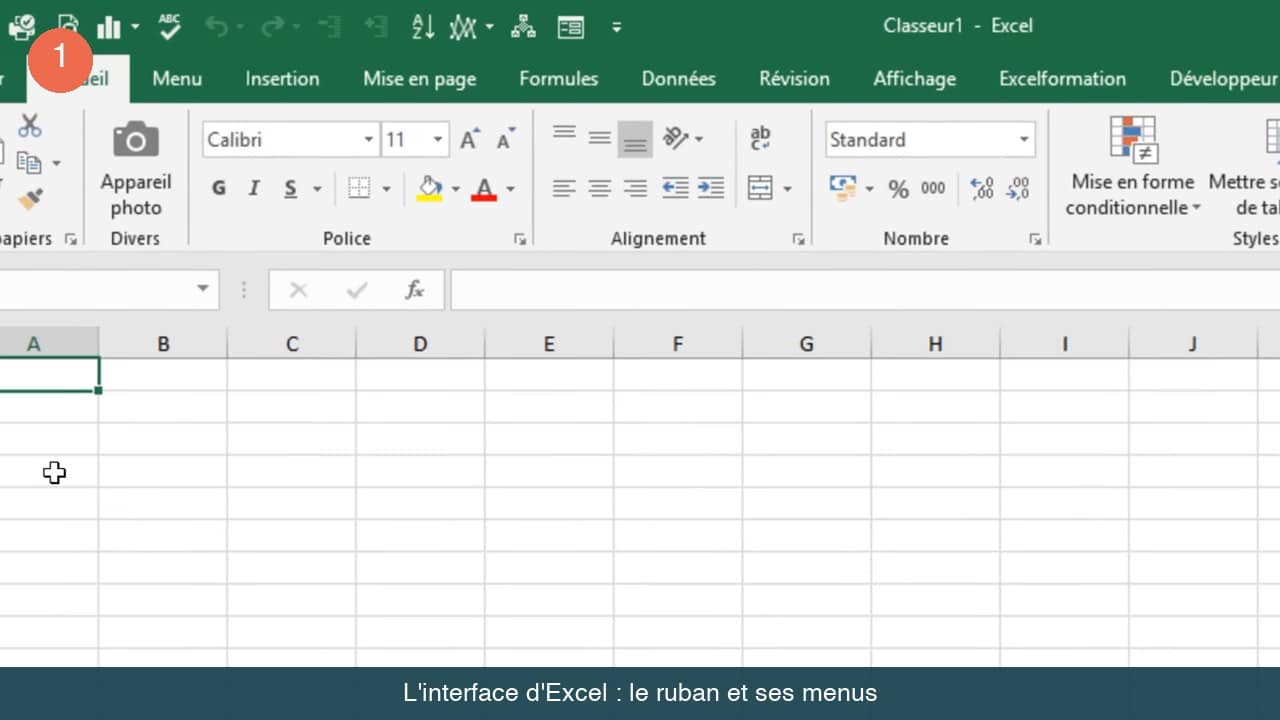The image size is (1280, 720).
Task: Select the Format Painter brush
Action: [30, 200]
